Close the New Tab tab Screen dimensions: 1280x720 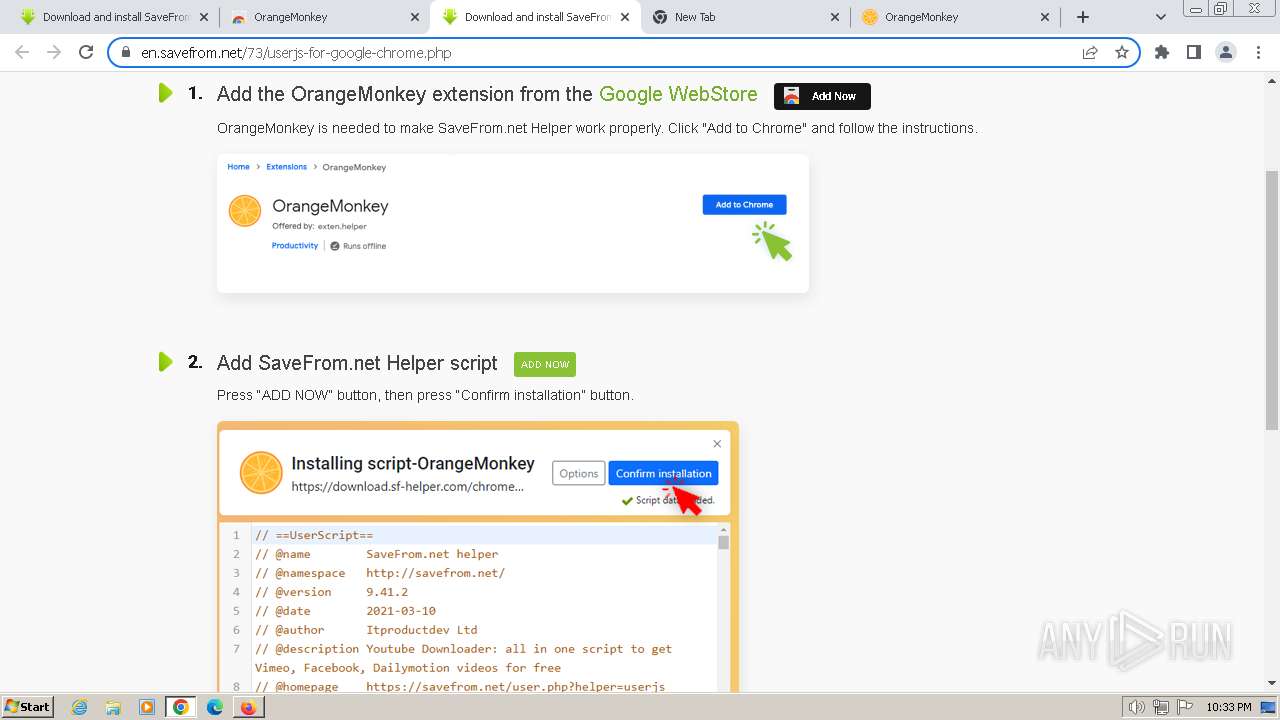pyautogui.click(x=836, y=17)
